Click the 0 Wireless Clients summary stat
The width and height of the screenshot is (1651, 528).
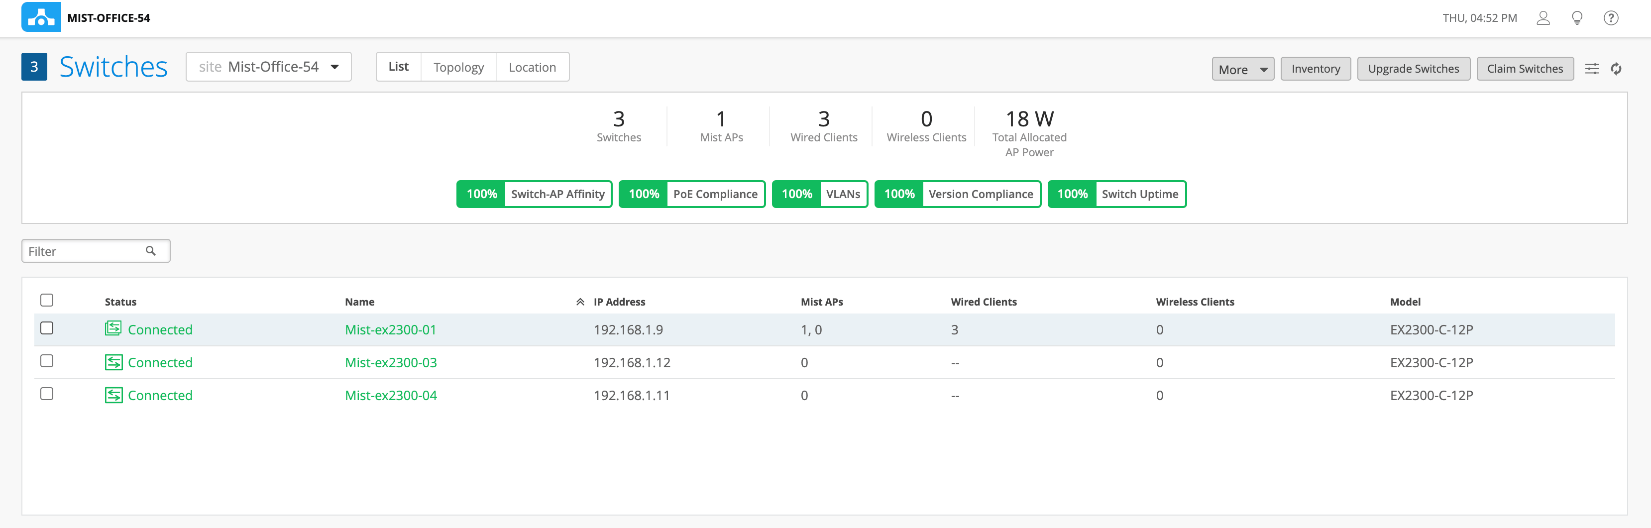(926, 126)
